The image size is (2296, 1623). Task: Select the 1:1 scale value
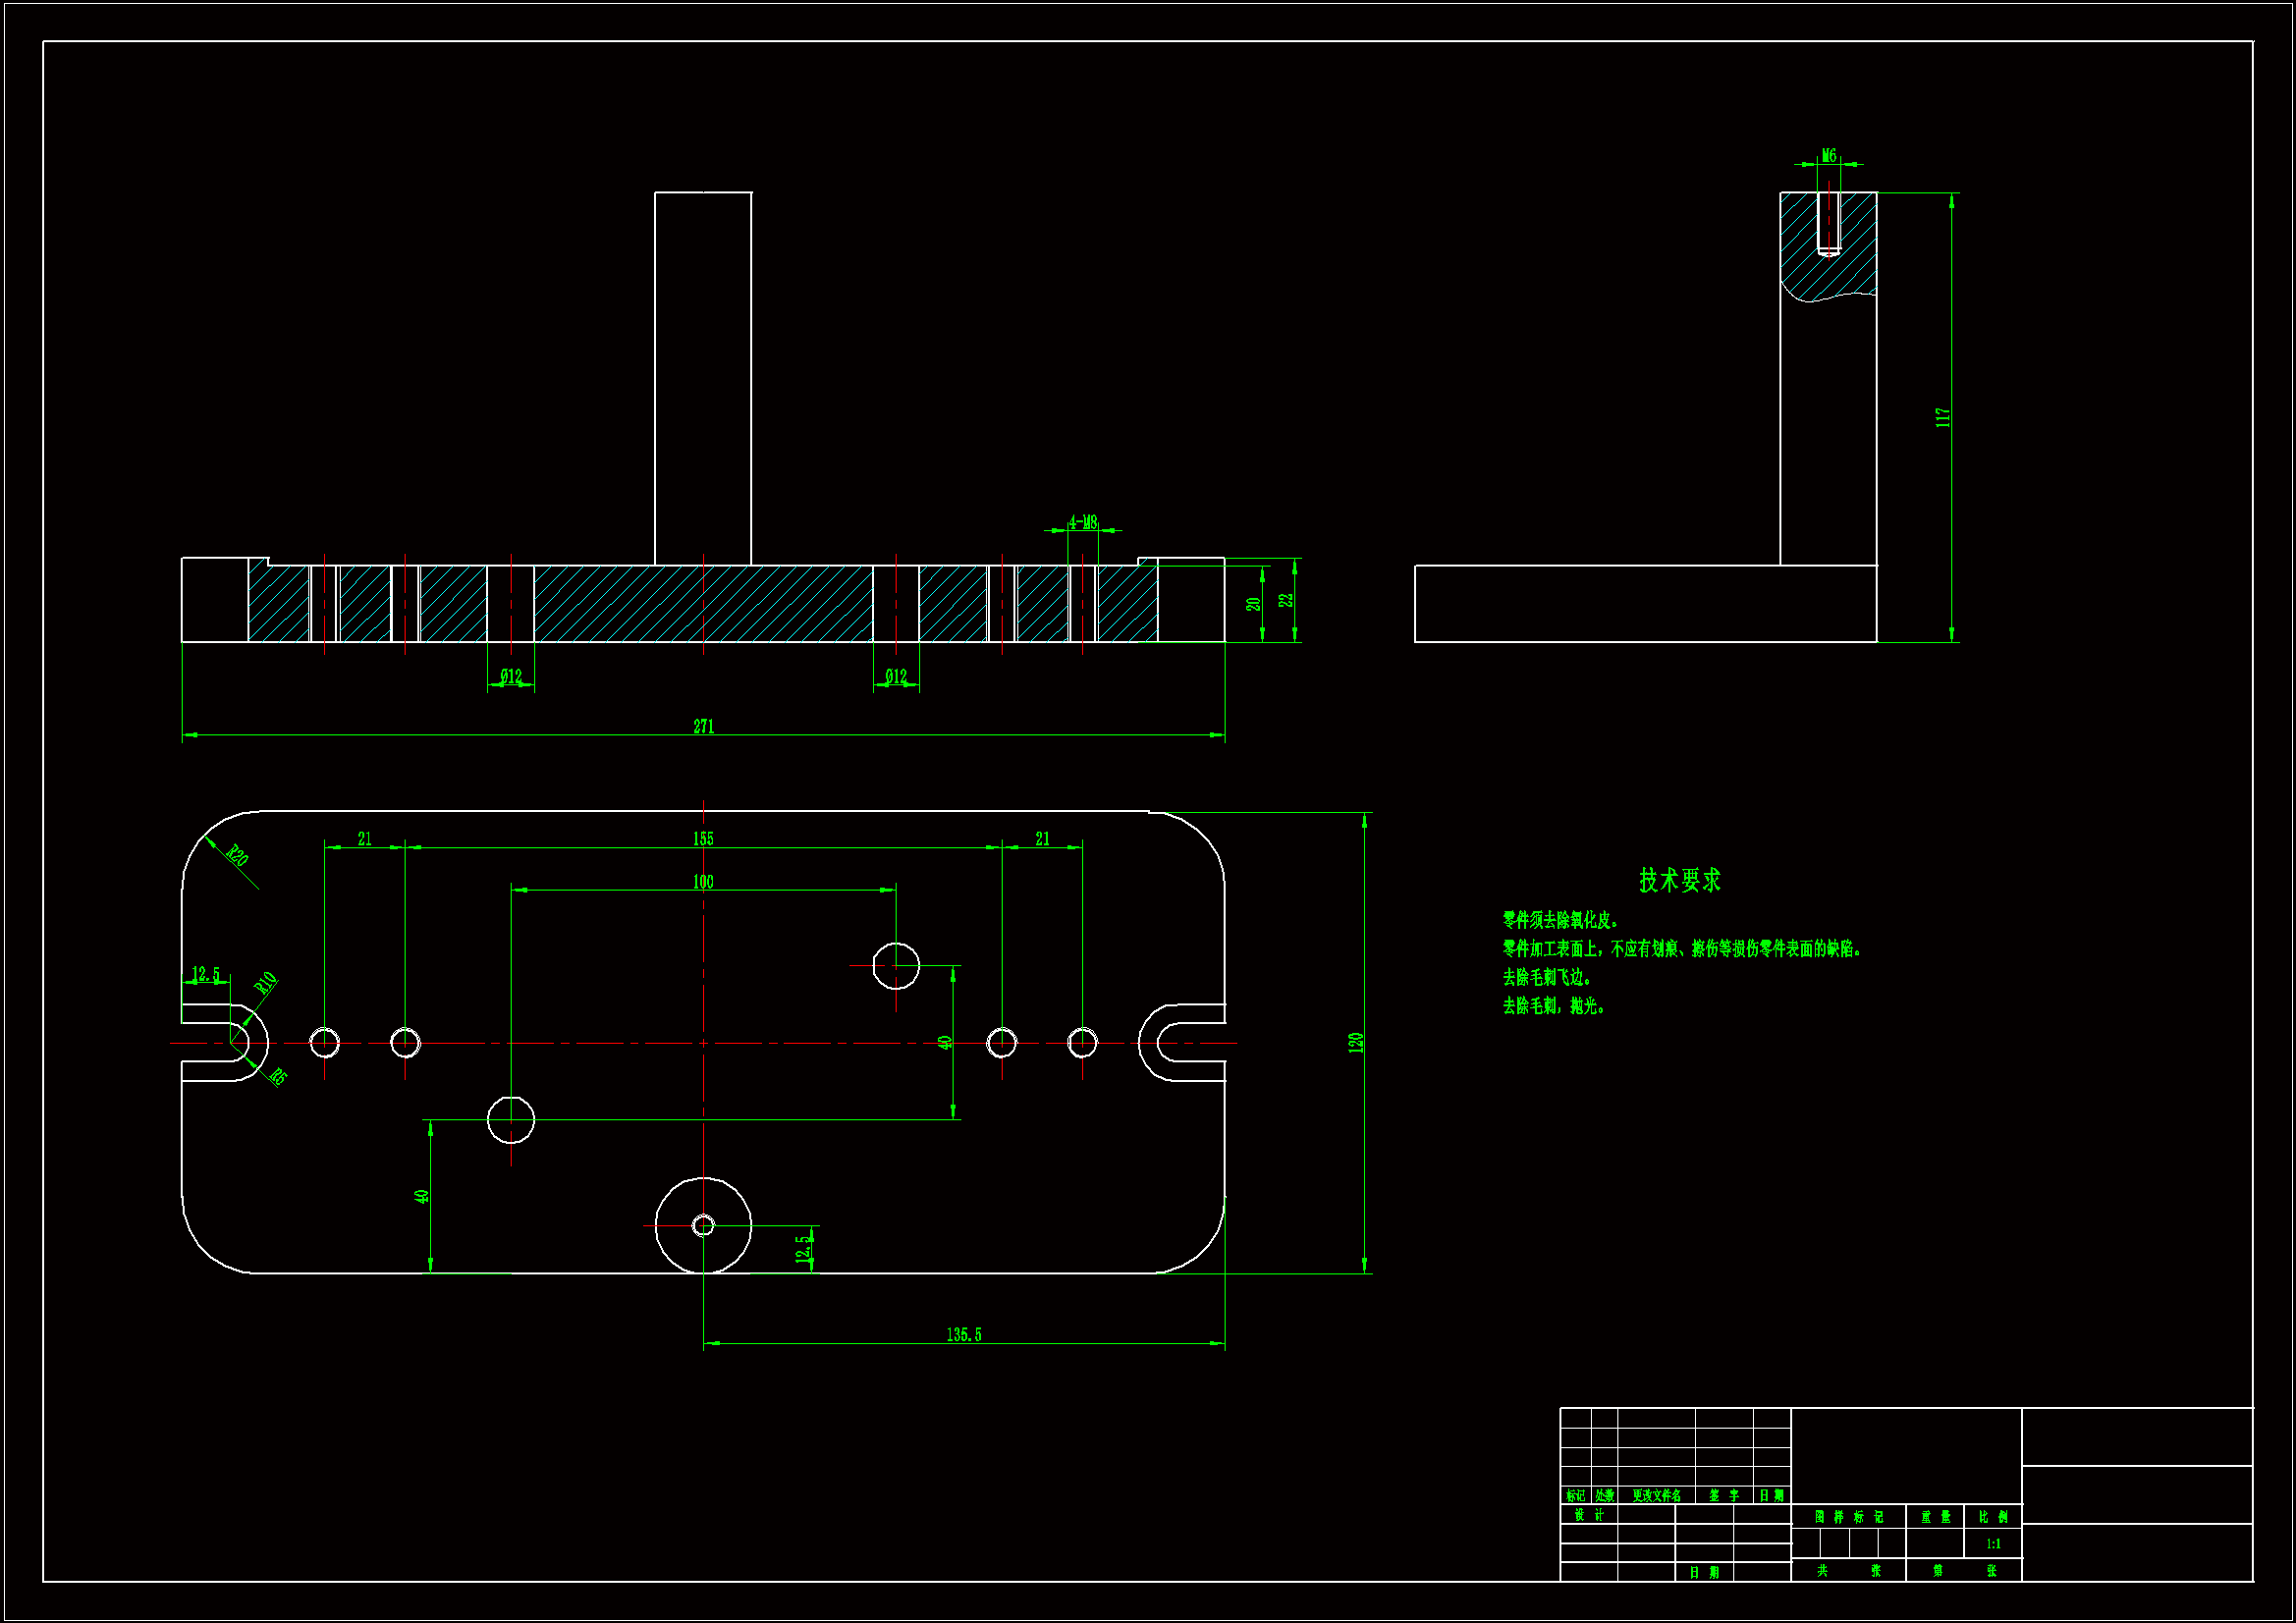pos(1992,1544)
